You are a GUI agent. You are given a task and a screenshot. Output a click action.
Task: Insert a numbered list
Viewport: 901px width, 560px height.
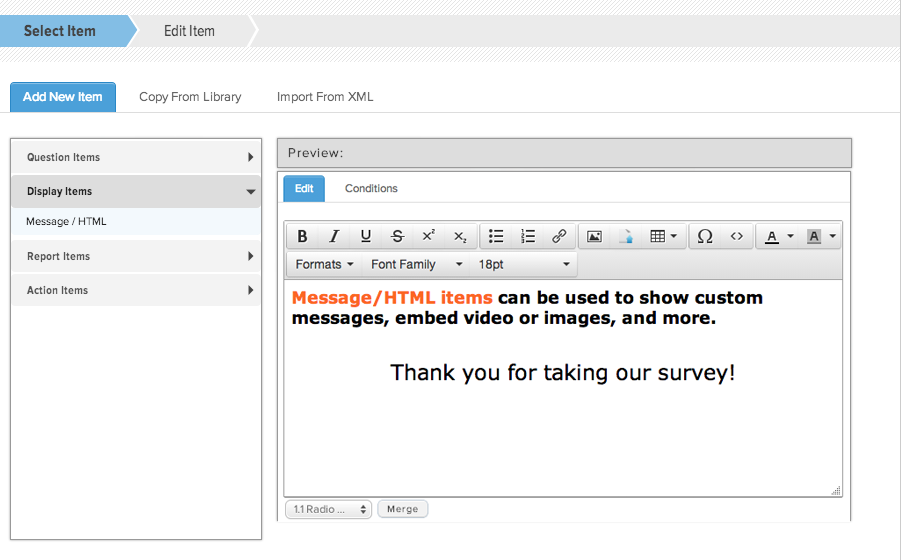(527, 236)
